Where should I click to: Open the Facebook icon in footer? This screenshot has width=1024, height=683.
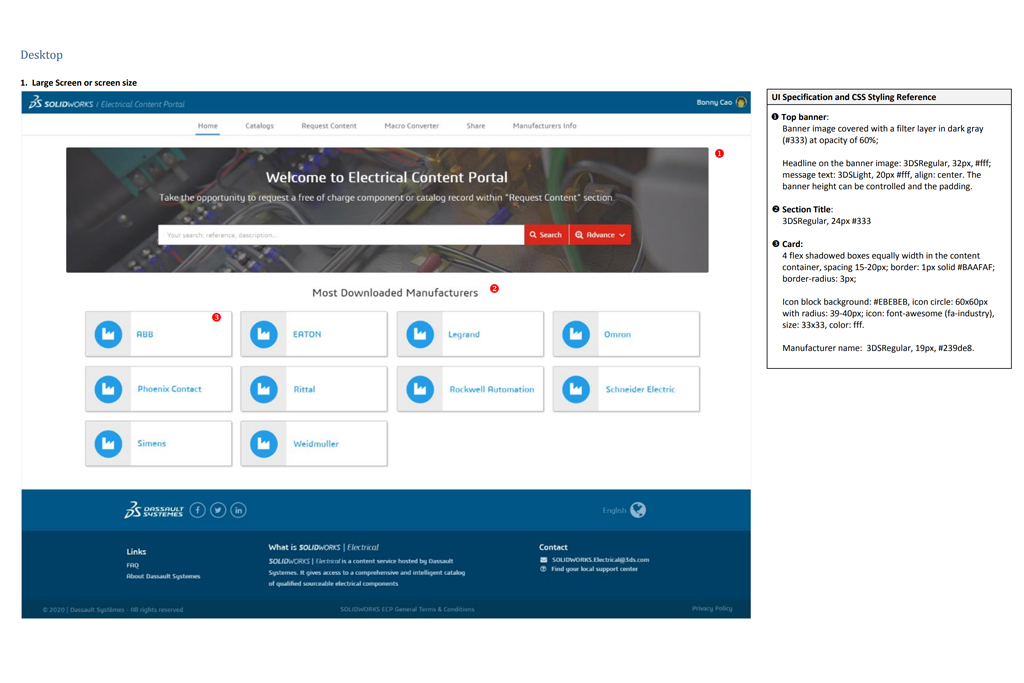198,510
